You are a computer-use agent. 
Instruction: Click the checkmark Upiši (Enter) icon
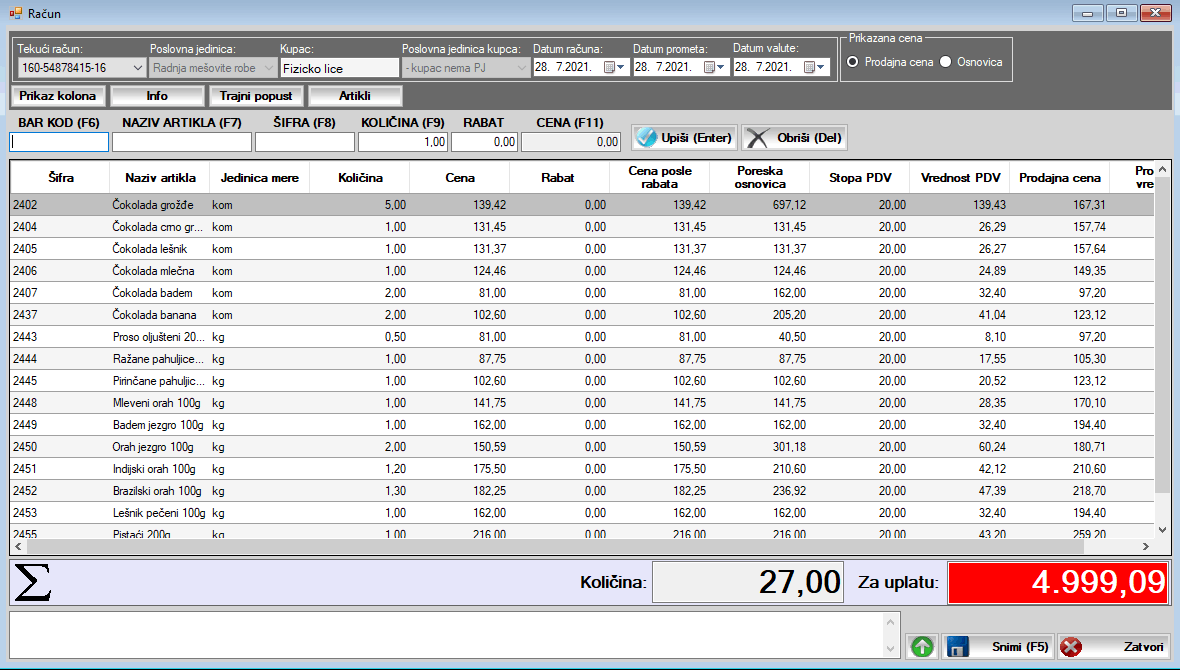point(647,138)
